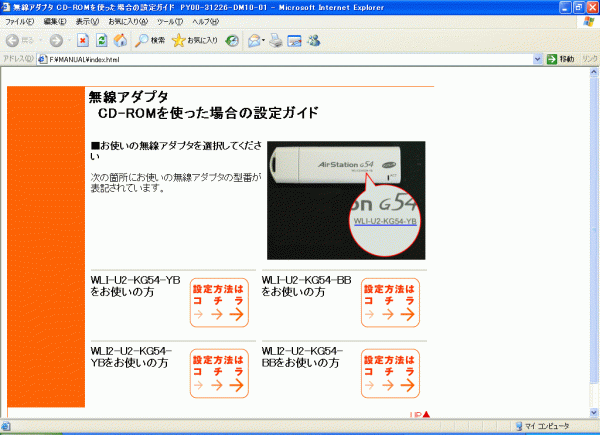Viewport: 600px width, 435px height.
Task: Click the Stop loading icon
Action: (x=83, y=40)
